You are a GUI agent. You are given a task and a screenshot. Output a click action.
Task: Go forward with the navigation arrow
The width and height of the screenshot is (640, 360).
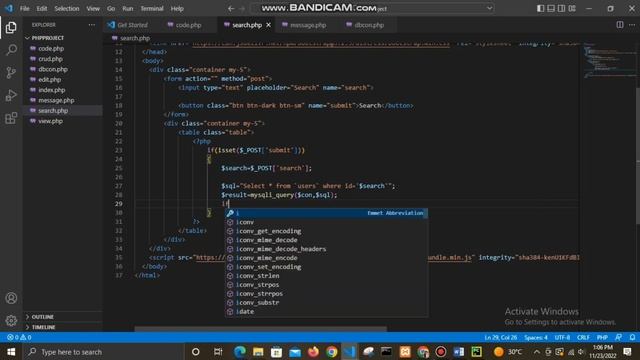tap(242, 8)
